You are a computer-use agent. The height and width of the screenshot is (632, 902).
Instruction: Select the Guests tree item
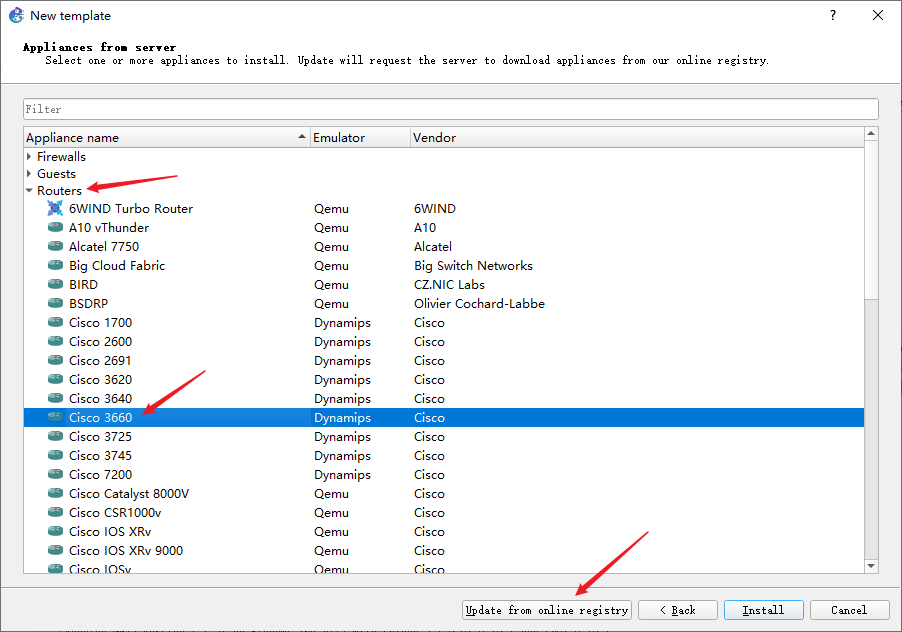tap(56, 174)
